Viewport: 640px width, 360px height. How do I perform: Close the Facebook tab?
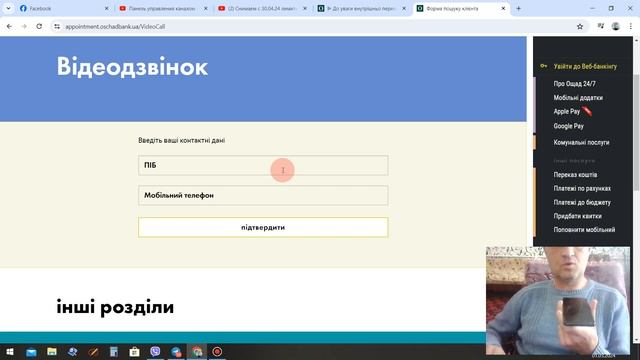107,8
